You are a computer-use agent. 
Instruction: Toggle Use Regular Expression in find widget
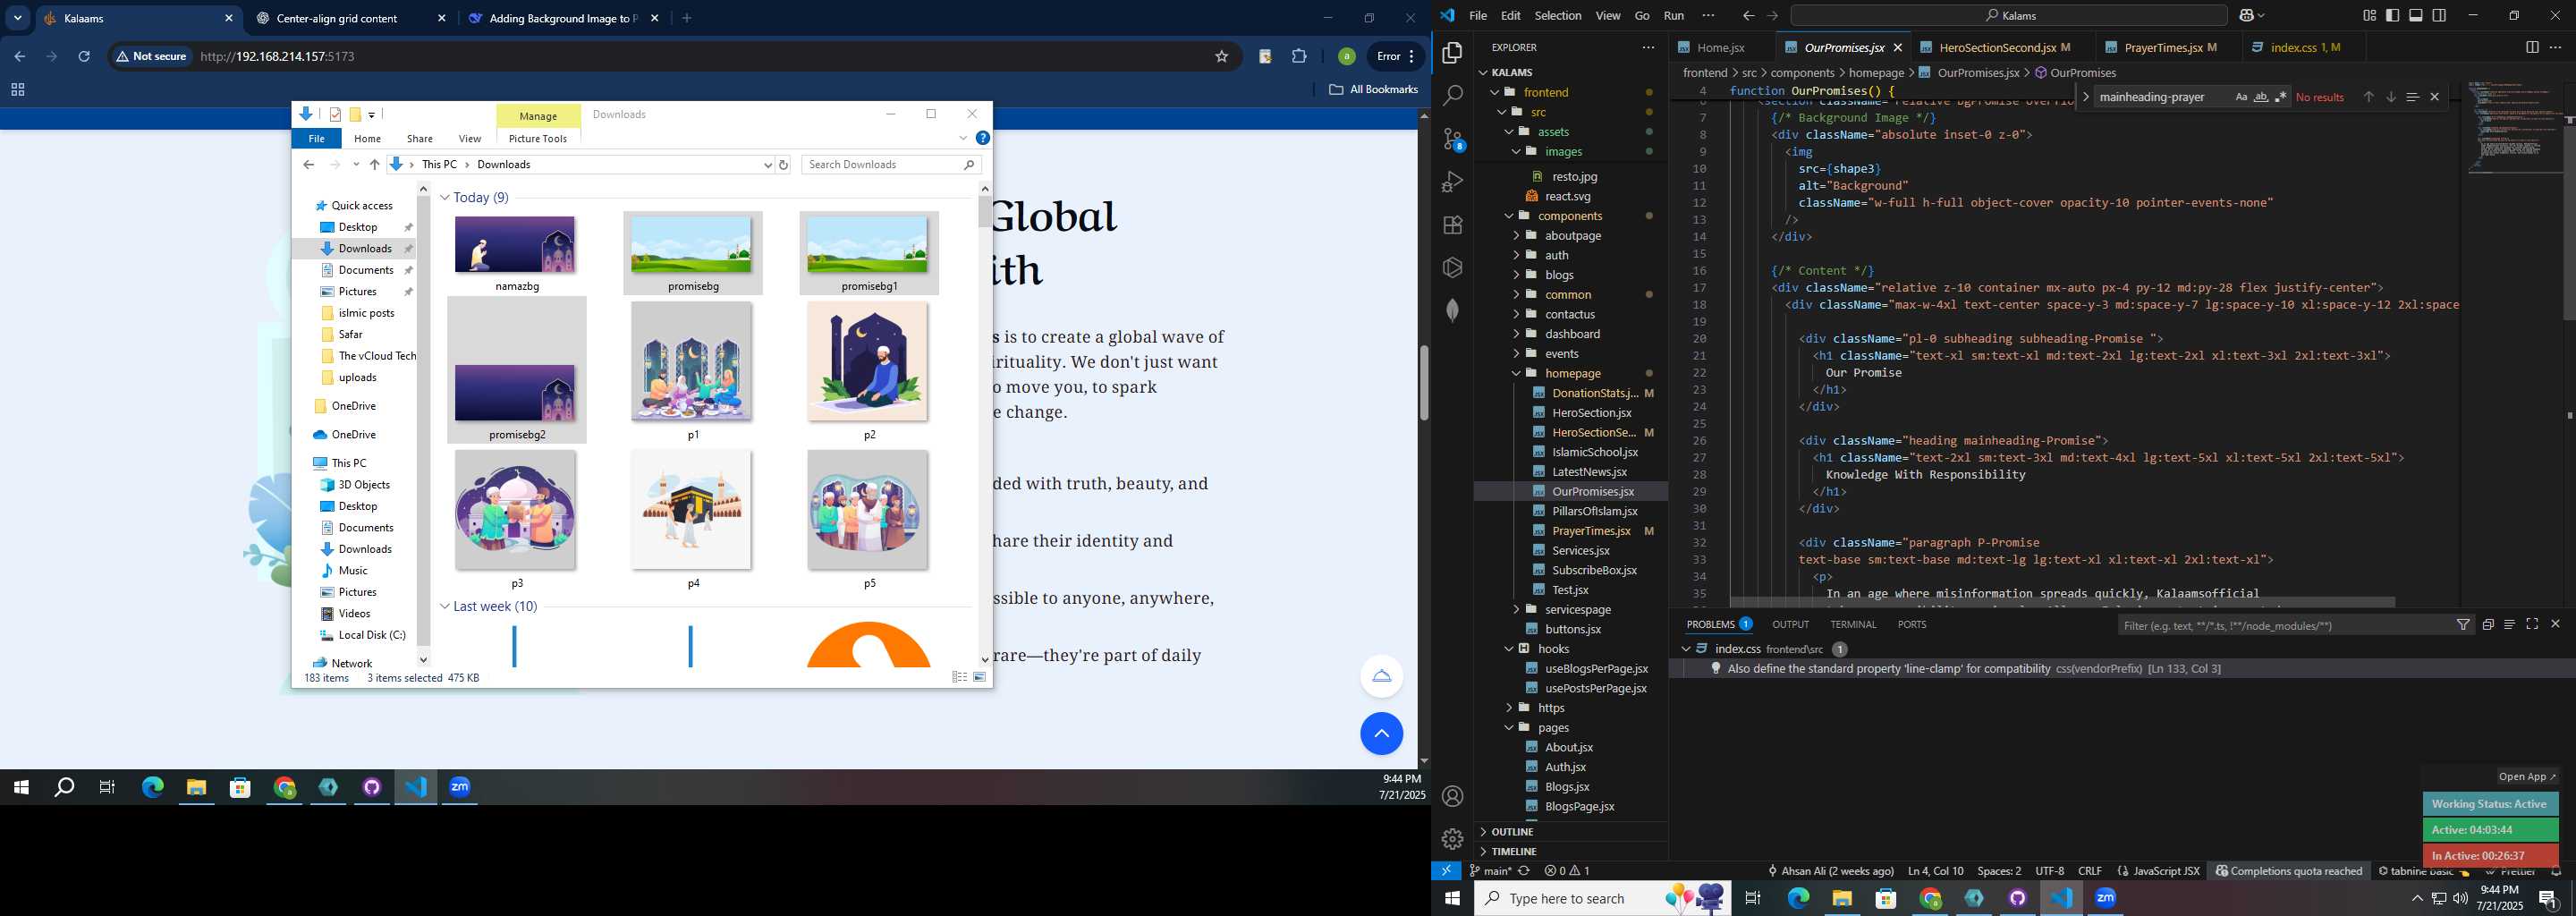pyautogui.click(x=2280, y=97)
